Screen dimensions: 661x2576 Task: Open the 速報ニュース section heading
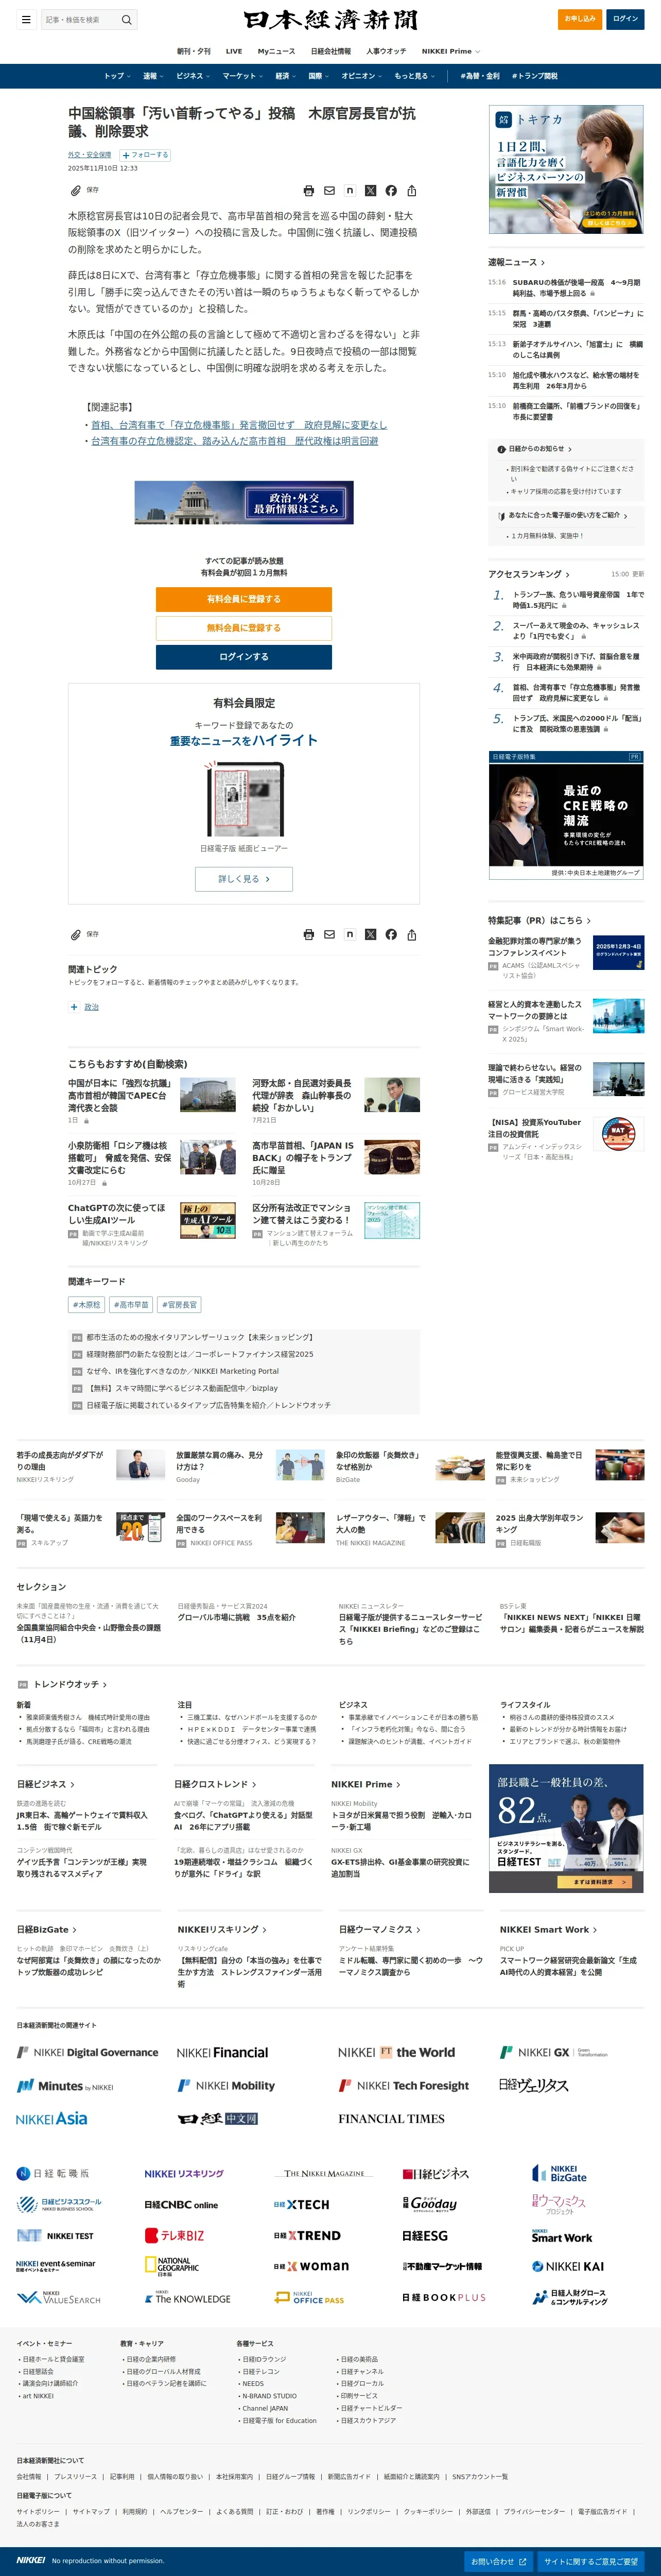[x=516, y=262]
